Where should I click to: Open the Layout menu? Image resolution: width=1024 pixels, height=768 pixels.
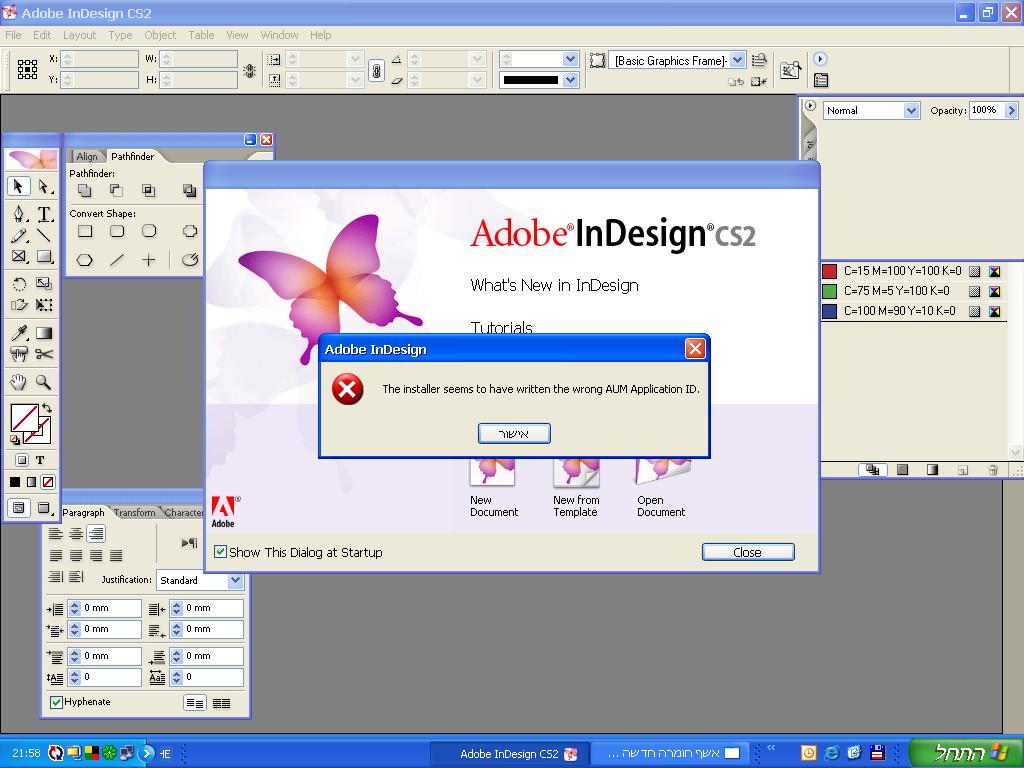click(79, 35)
